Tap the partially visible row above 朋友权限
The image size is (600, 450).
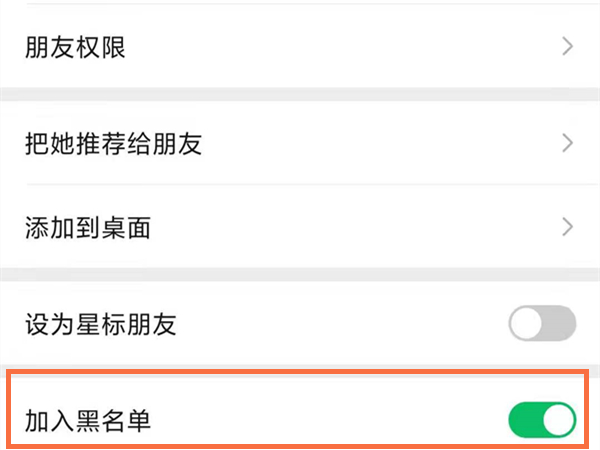coord(300,3)
